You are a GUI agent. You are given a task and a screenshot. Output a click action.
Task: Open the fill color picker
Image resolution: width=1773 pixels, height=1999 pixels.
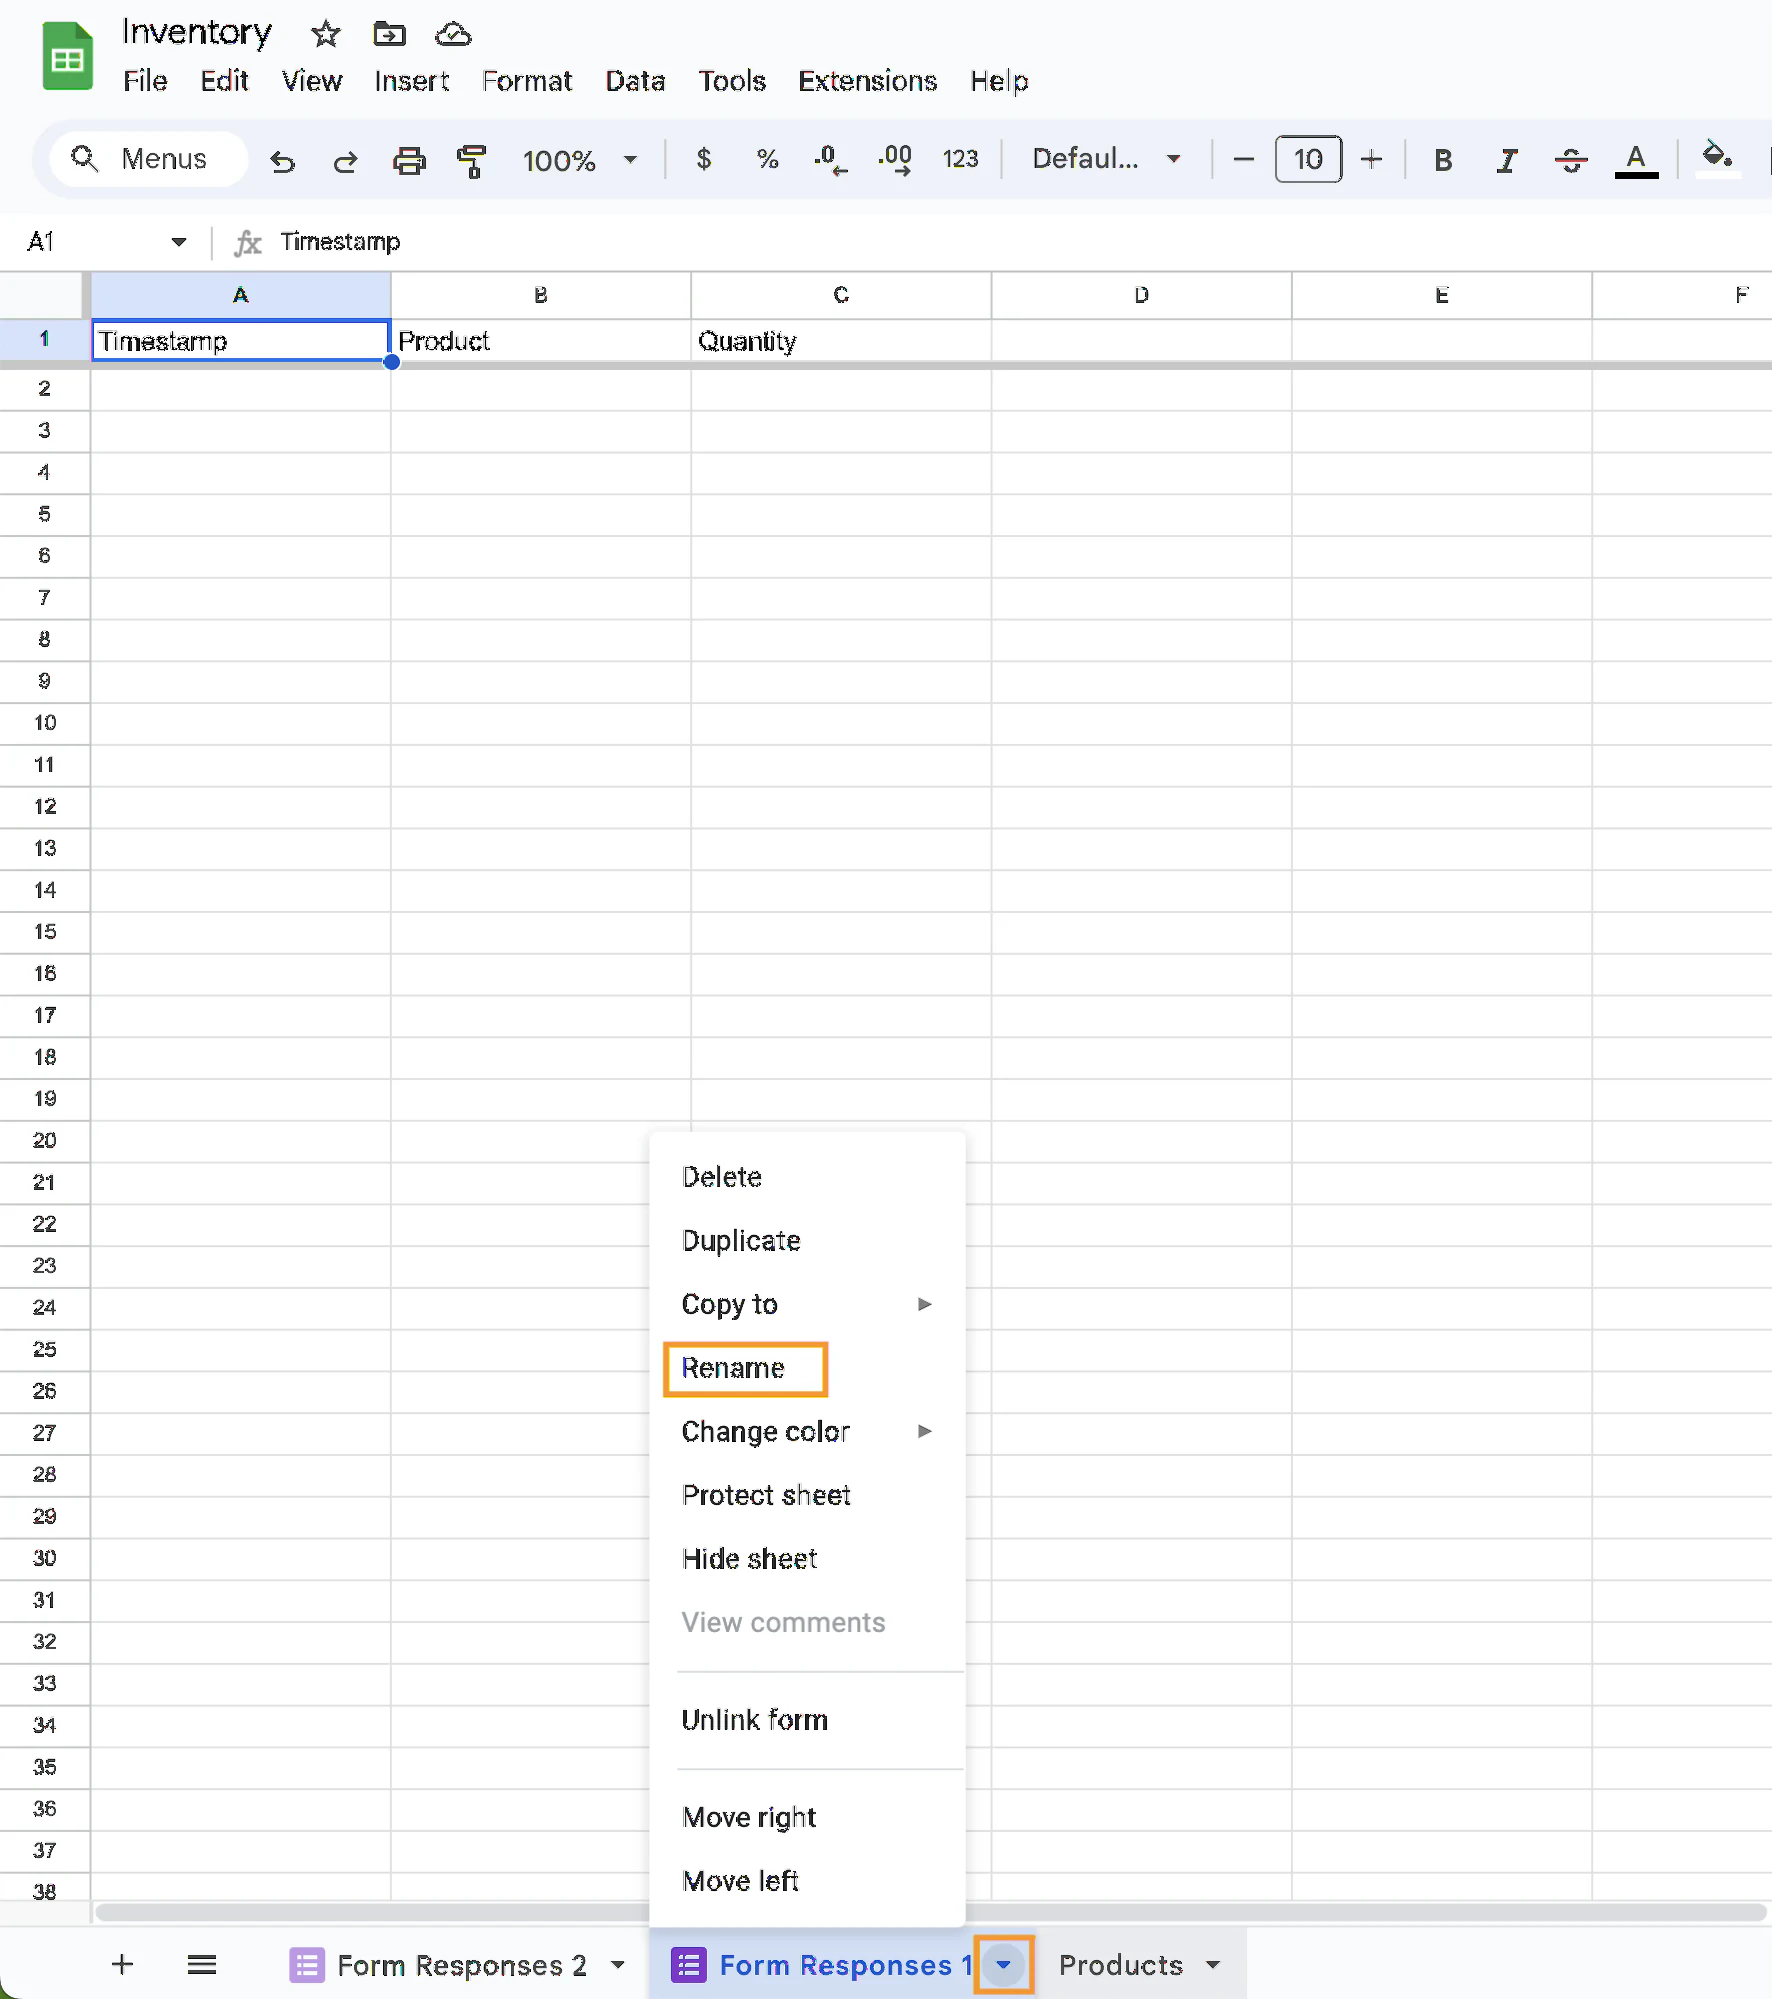[1717, 158]
